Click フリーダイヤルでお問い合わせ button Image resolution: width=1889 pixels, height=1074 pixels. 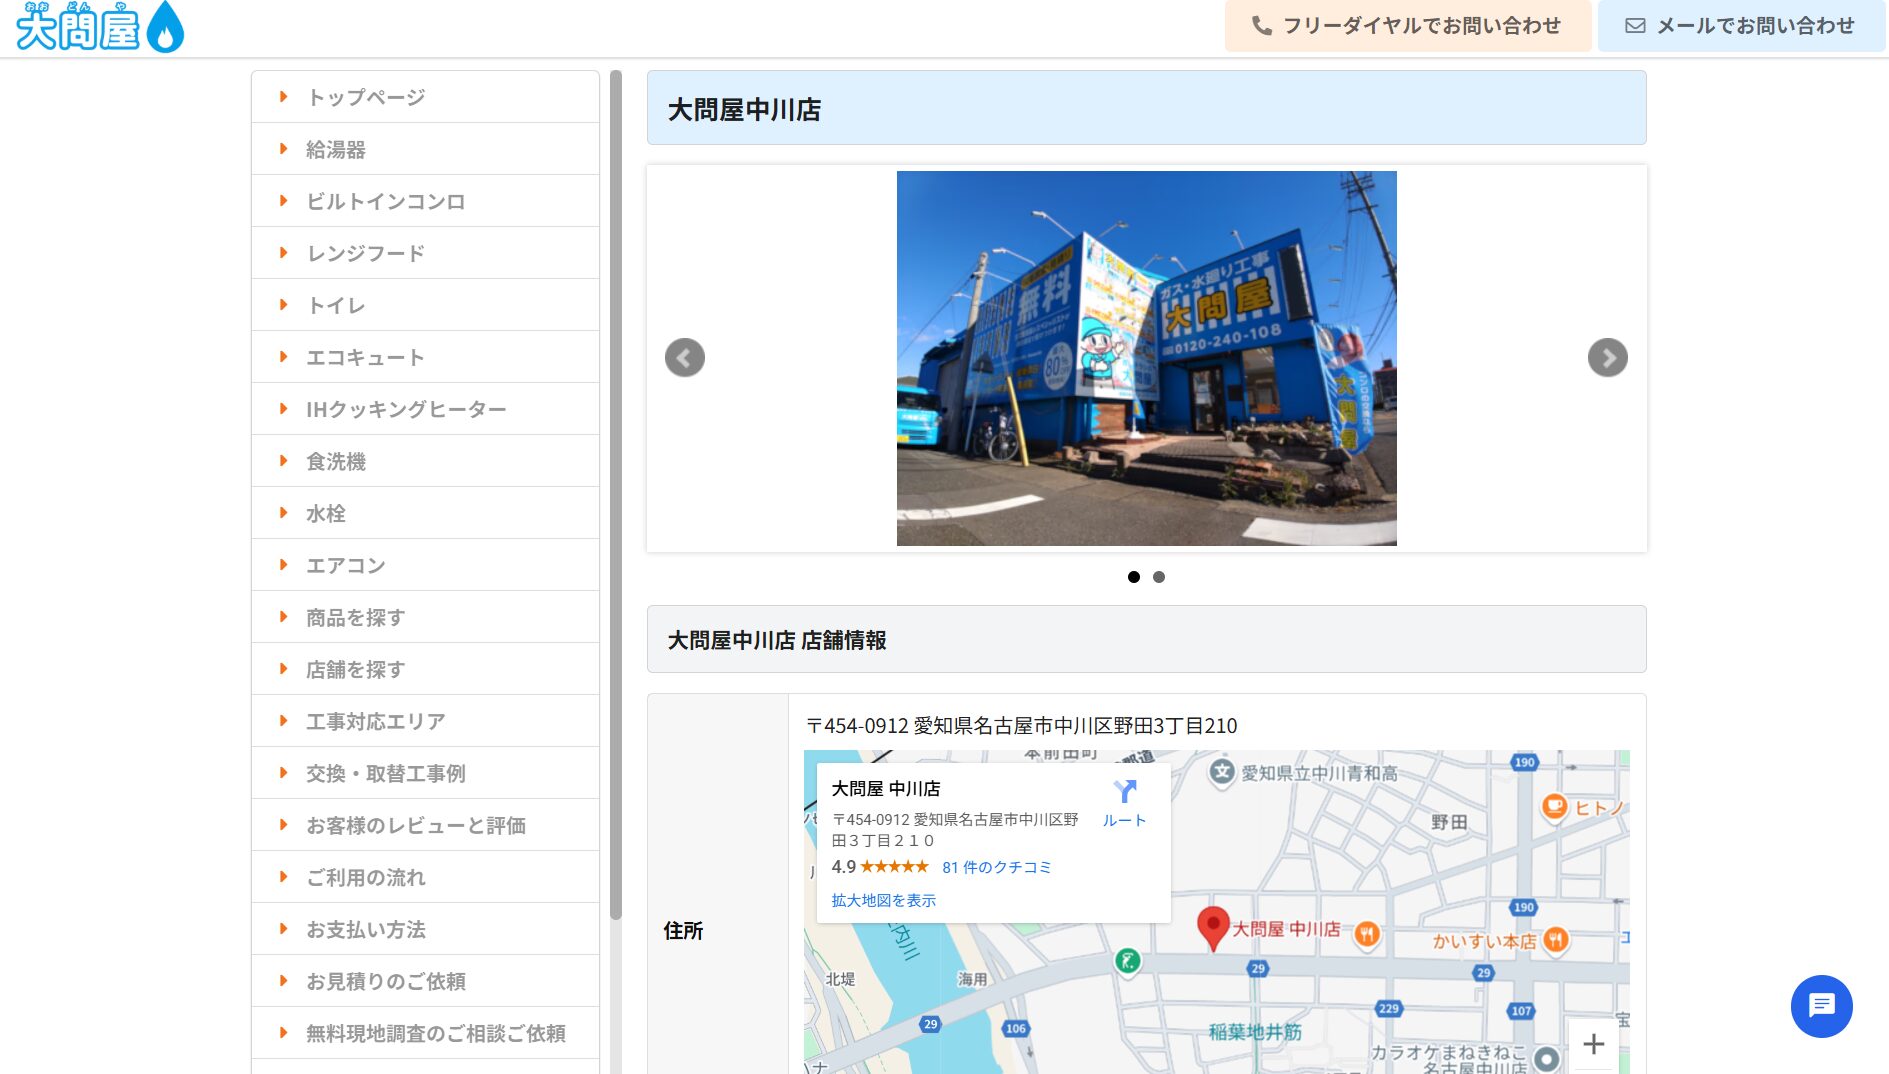pyautogui.click(x=1407, y=26)
